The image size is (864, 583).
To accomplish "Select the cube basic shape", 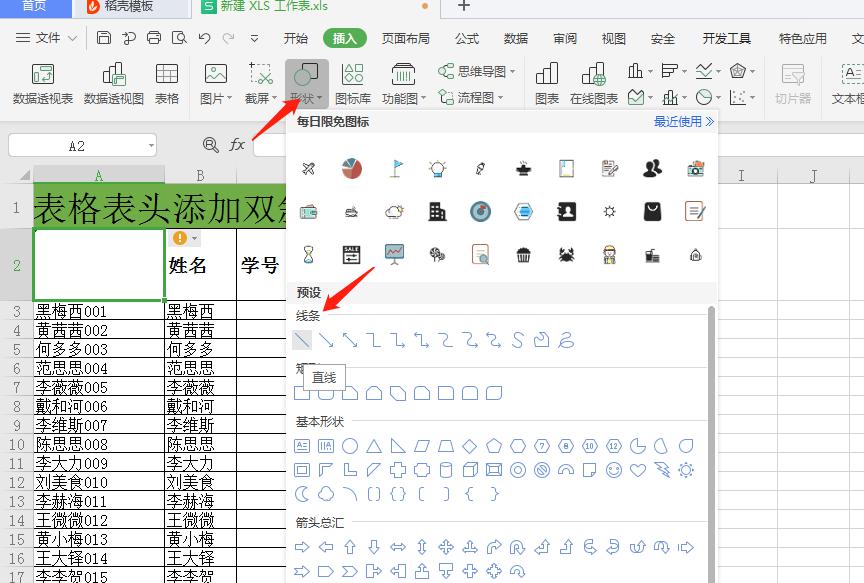I will 470,470.
